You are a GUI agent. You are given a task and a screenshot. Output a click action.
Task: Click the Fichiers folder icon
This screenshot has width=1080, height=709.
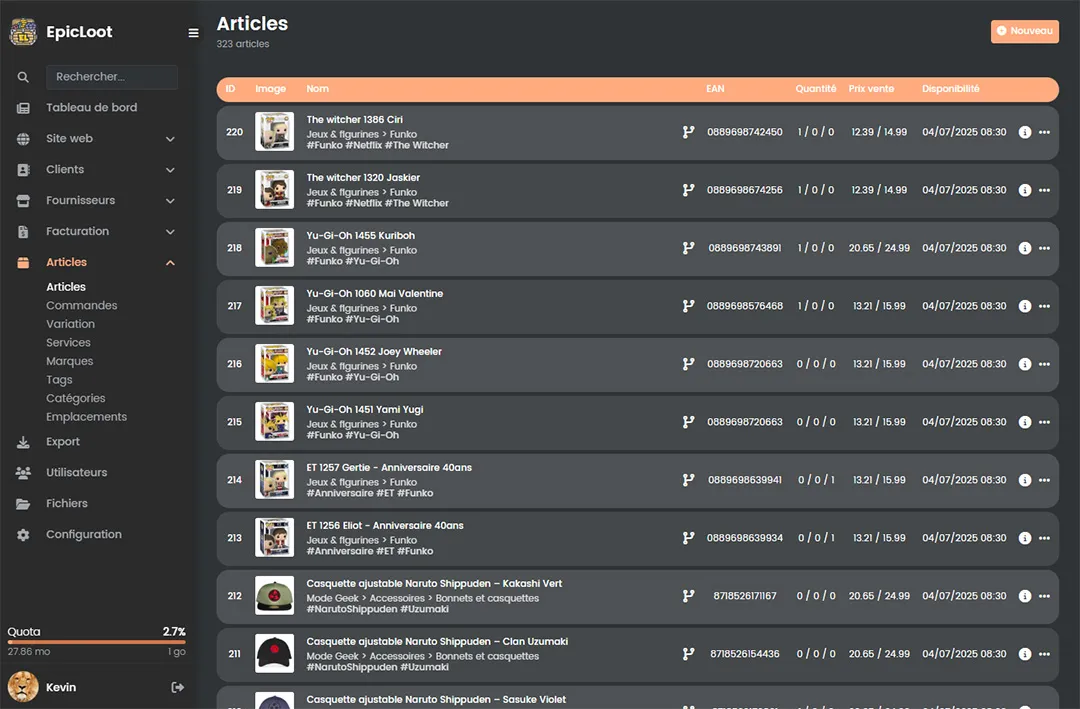pos(23,504)
